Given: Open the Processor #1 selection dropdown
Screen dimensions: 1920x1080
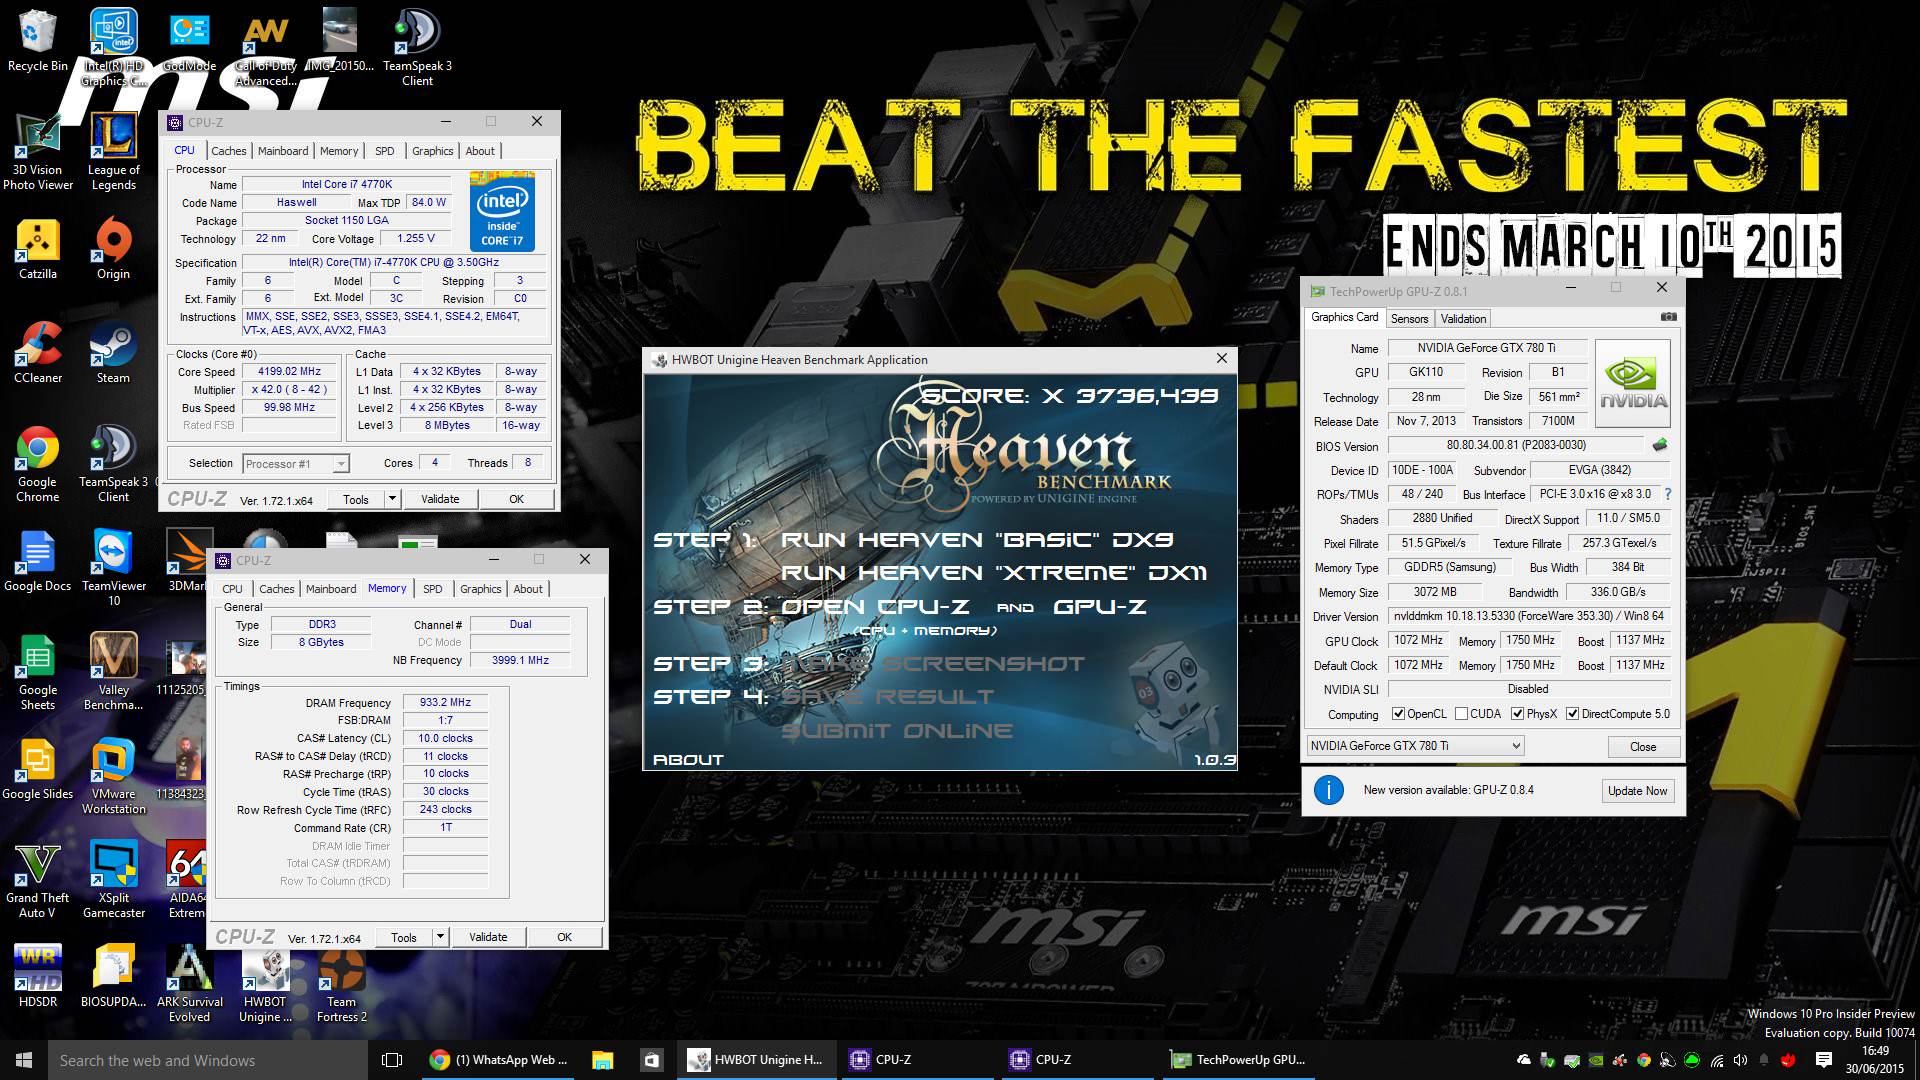Looking at the screenshot, I should 296,463.
